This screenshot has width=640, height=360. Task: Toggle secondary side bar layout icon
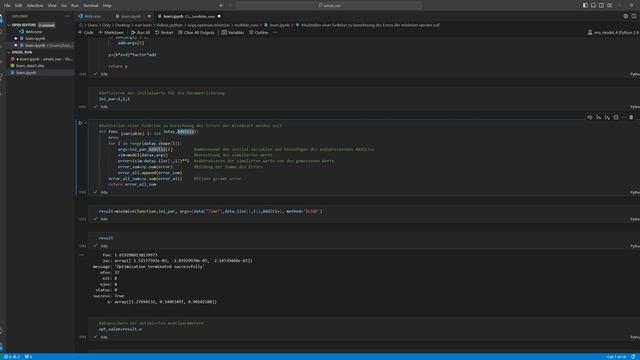coord(602,5)
